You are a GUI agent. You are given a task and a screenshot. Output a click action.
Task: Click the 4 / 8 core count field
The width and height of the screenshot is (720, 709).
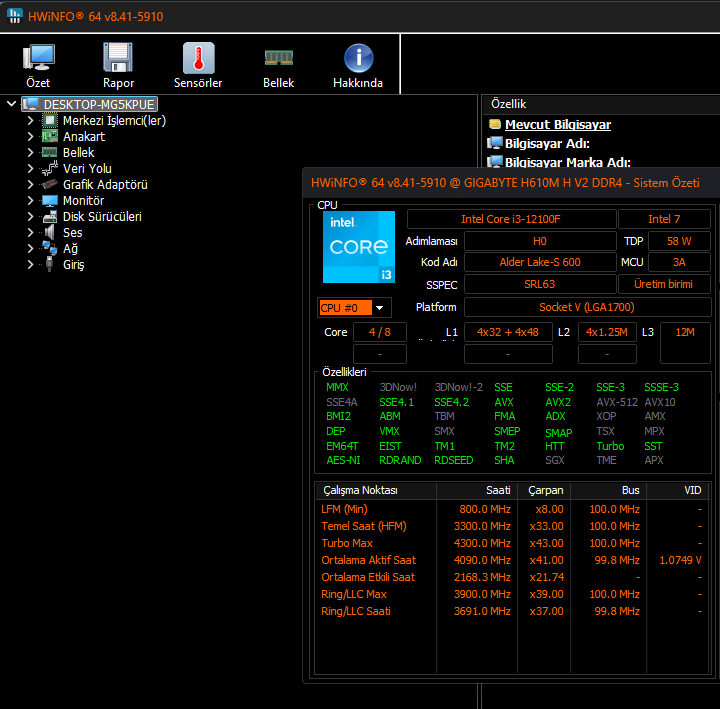point(380,332)
